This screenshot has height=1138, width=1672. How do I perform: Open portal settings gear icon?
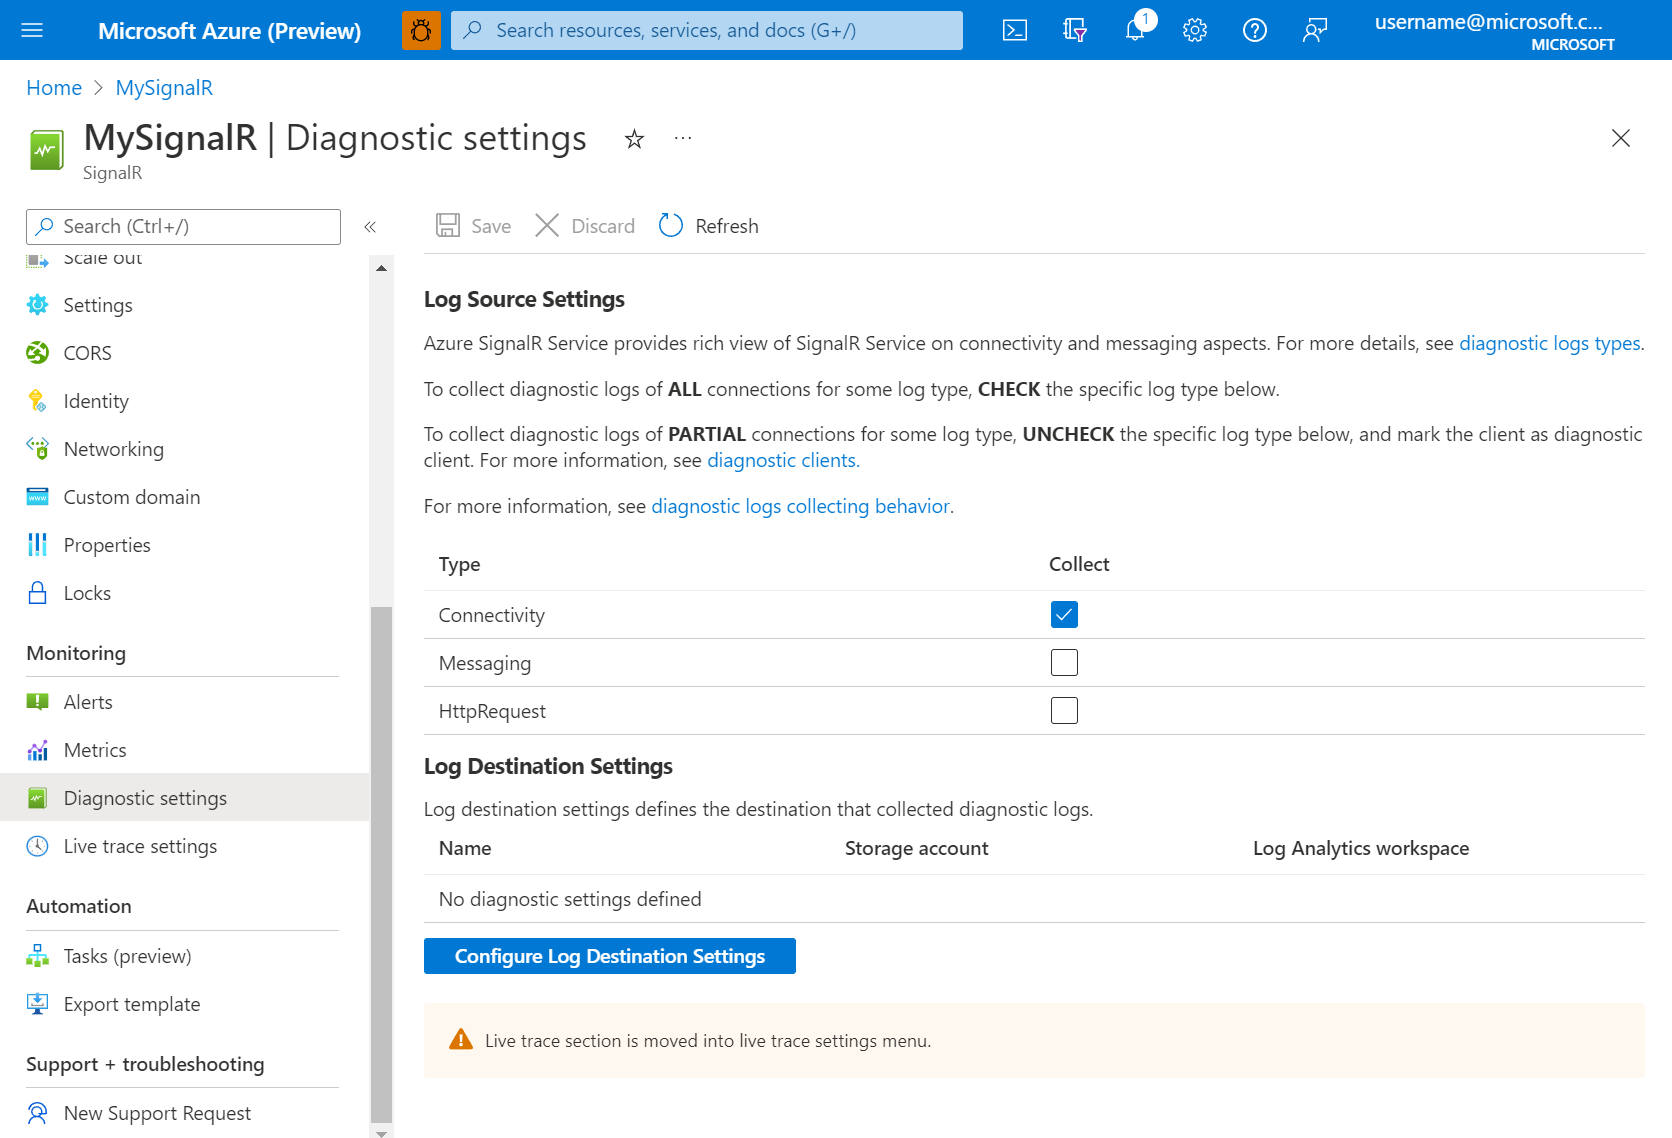[x=1194, y=30]
